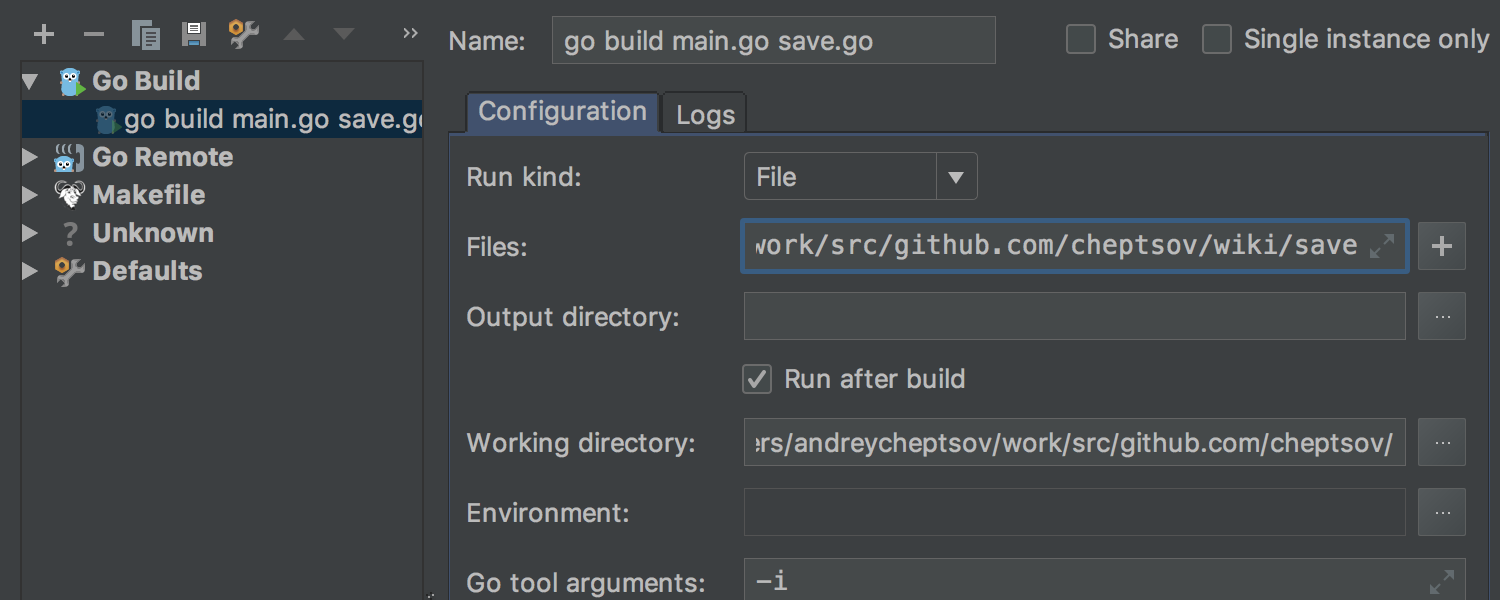The image size is (1500, 600).
Task: Click the Go Remote gopher icon
Action: coord(69,158)
